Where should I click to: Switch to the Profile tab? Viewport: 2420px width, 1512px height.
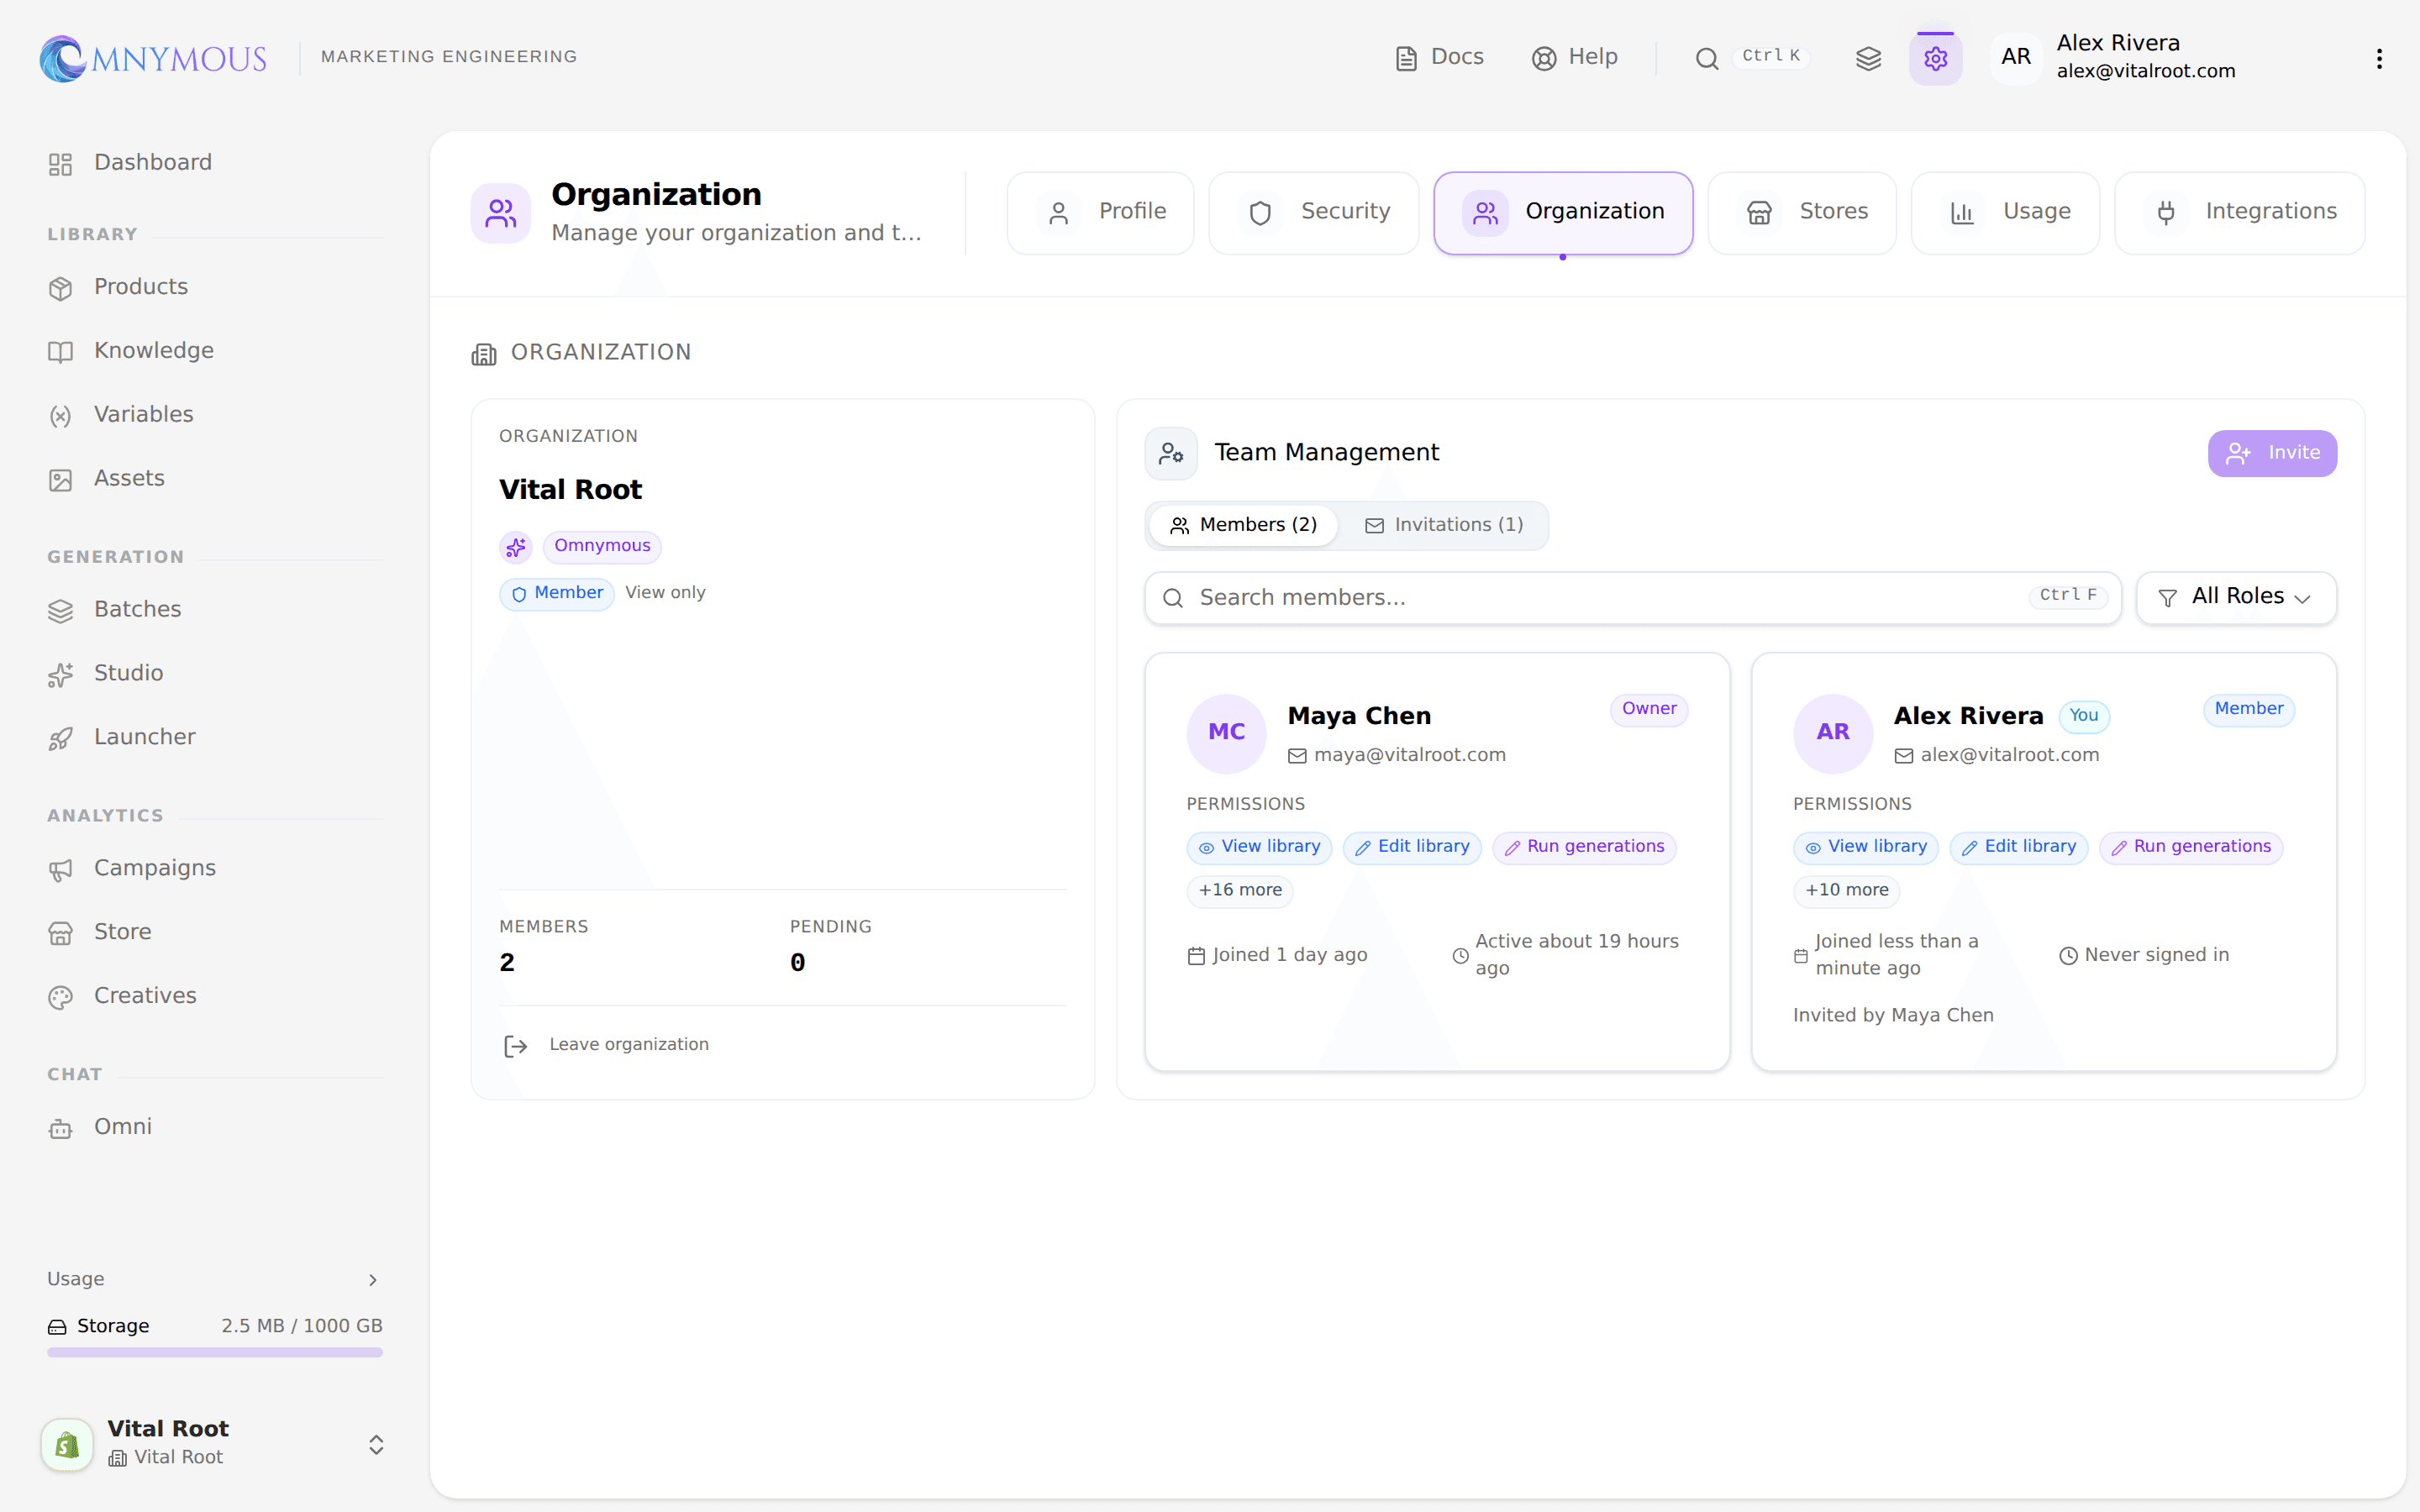[x=1100, y=212]
